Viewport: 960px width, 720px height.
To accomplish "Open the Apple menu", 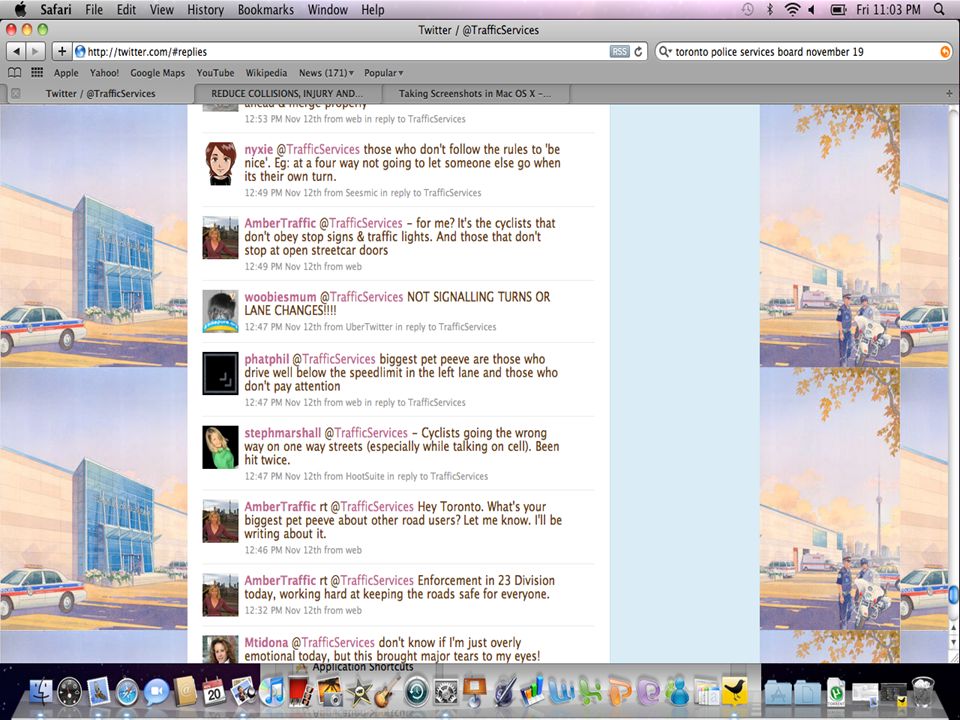I will pos(20,9).
